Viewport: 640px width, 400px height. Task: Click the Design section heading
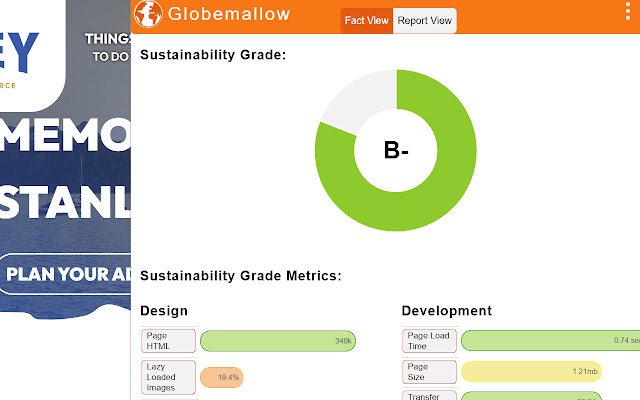164,311
